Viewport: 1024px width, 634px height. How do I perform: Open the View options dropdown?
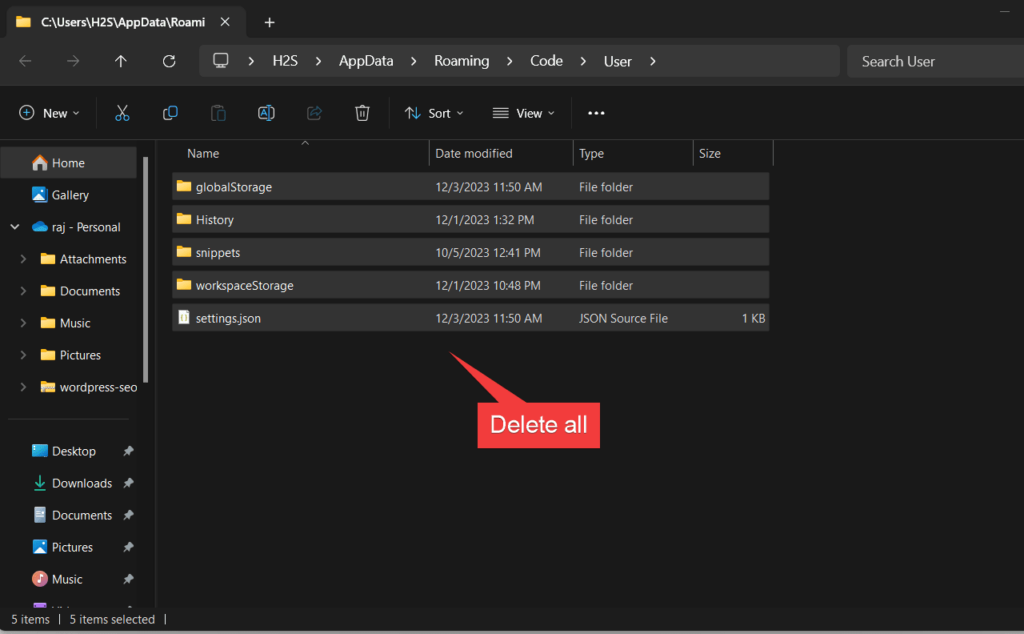(x=523, y=113)
